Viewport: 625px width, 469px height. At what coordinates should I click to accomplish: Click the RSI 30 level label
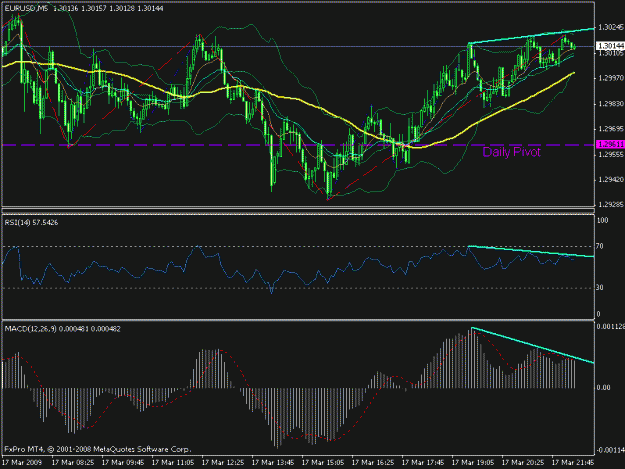pos(599,288)
